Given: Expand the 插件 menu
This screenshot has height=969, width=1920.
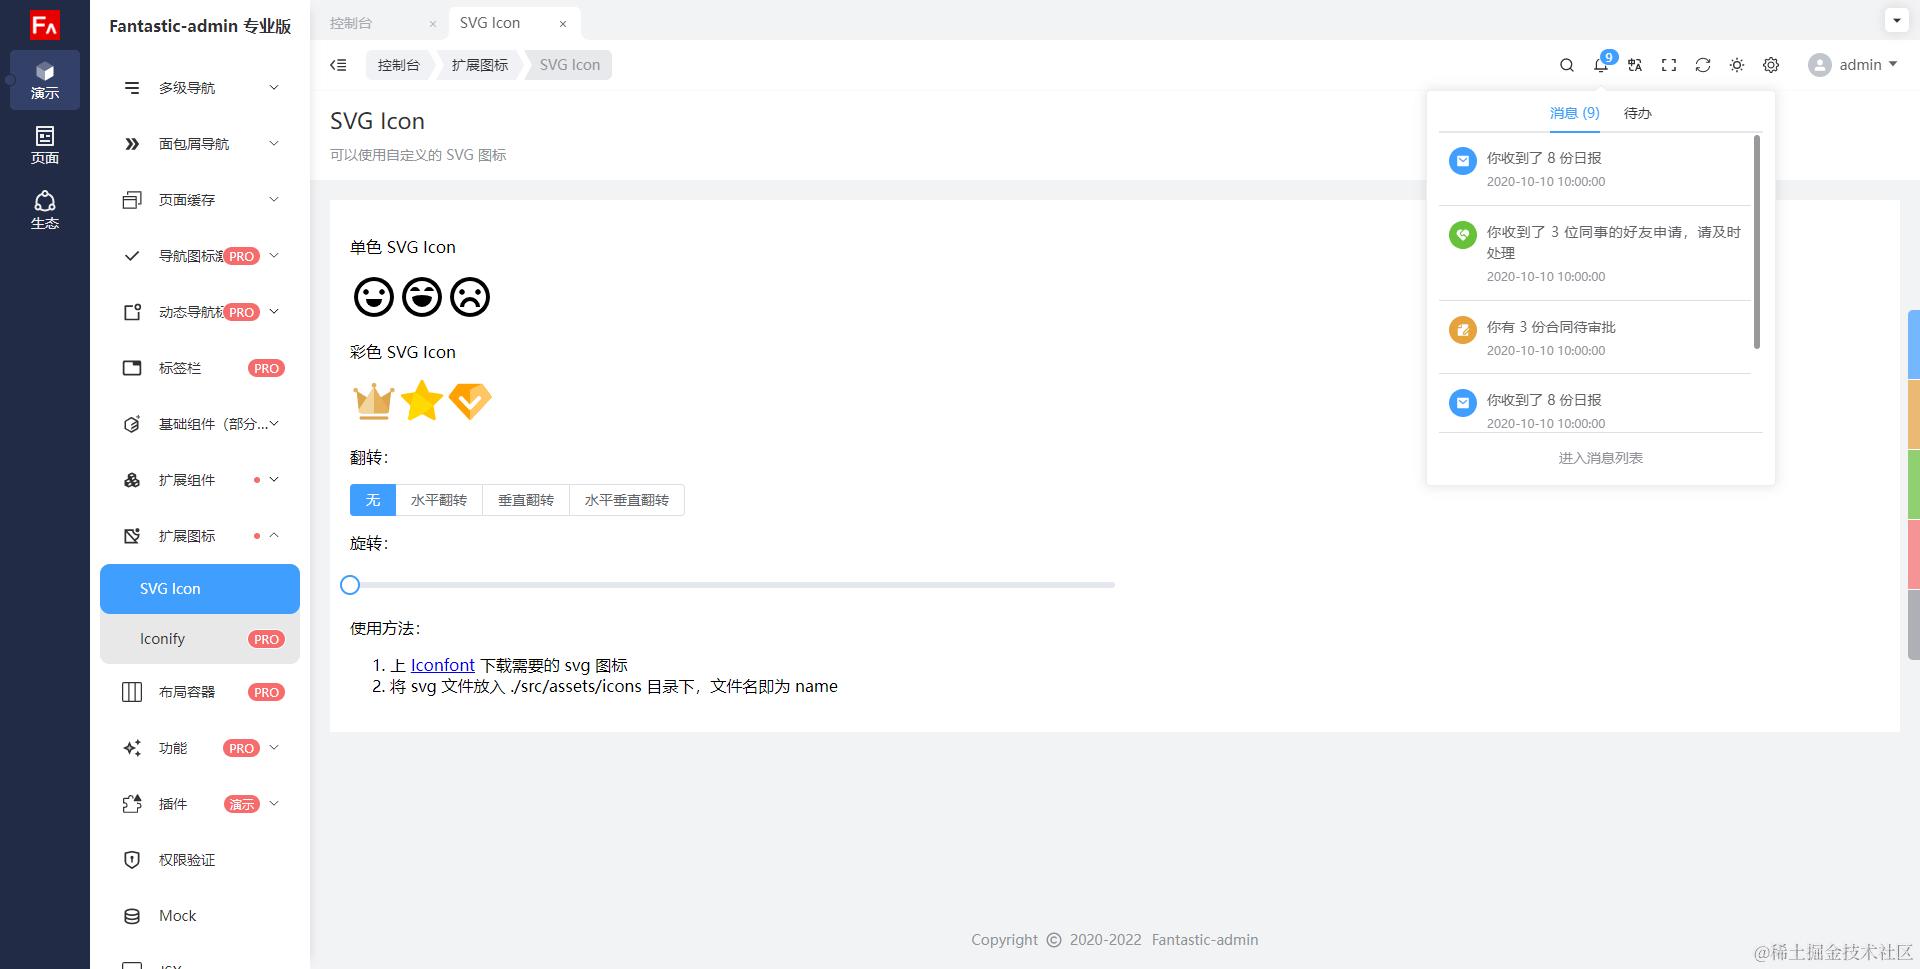Looking at the screenshot, I should tap(200, 804).
